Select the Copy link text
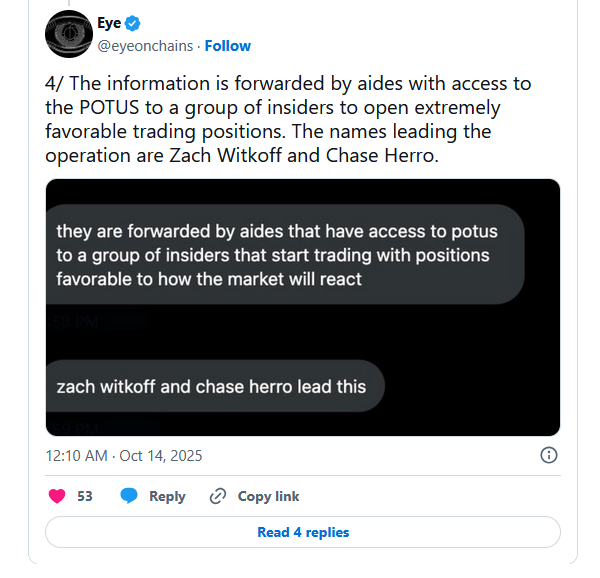Viewport: 600px width, 578px height. [x=268, y=496]
